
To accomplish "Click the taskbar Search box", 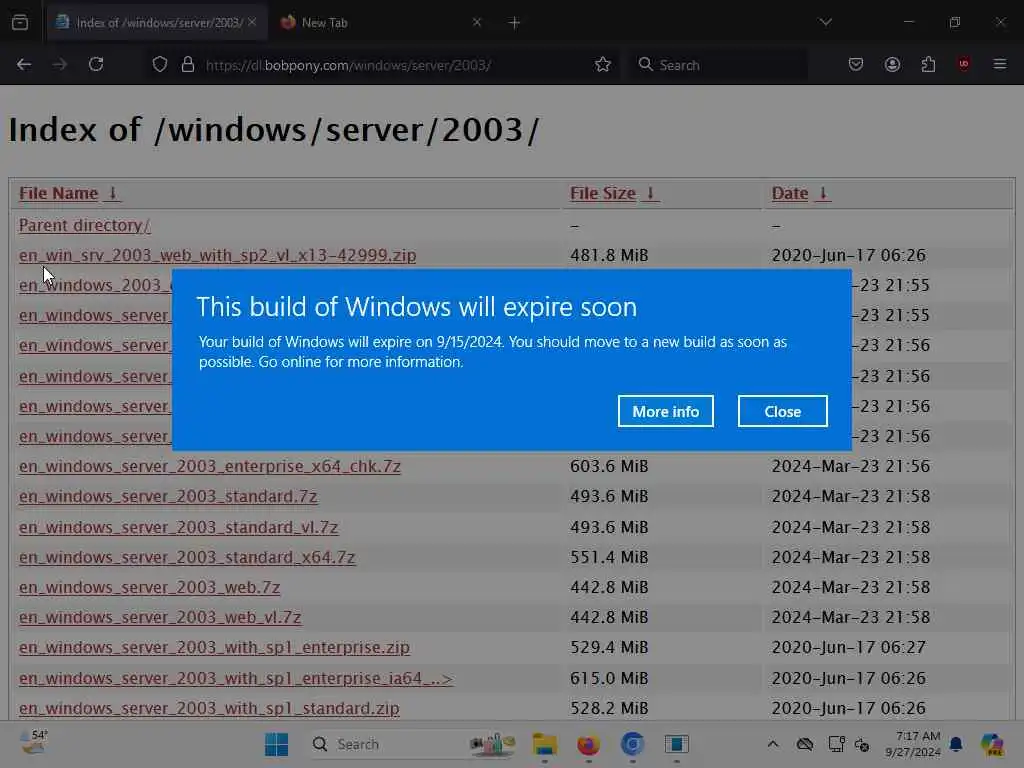I will [x=413, y=744].
